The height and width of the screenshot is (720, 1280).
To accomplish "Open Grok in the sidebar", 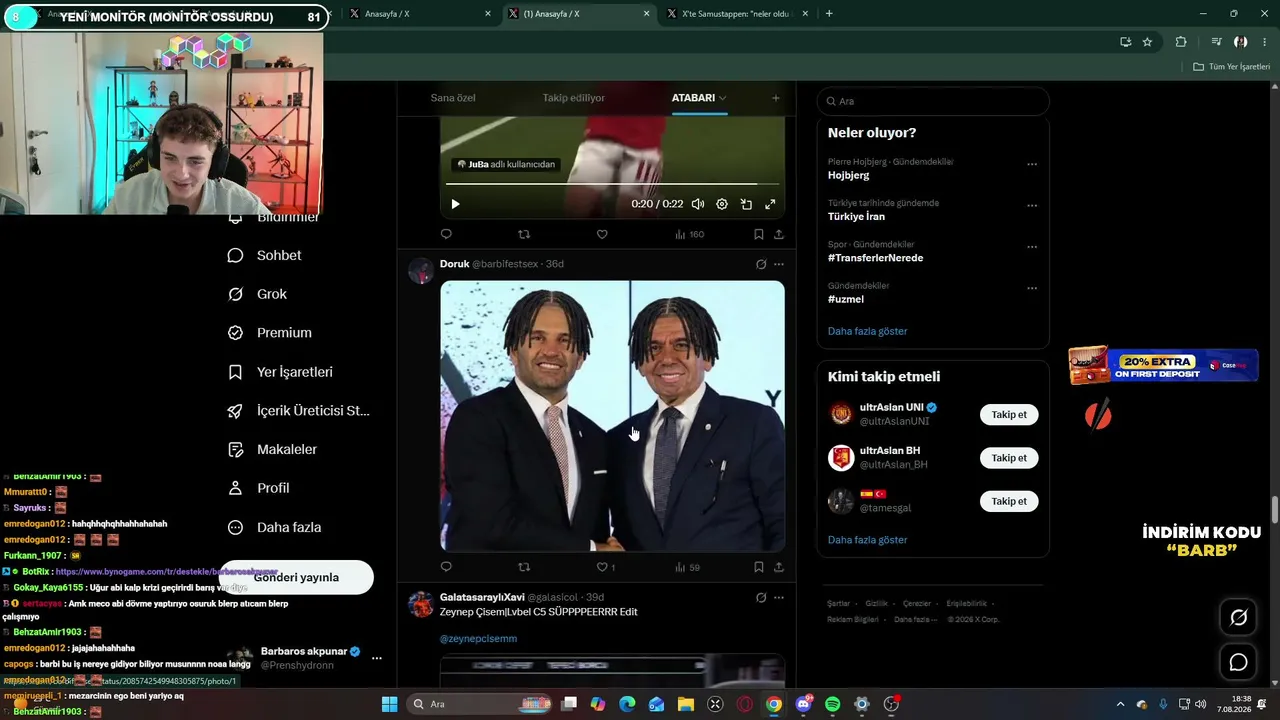I will (x=258, y=294).
